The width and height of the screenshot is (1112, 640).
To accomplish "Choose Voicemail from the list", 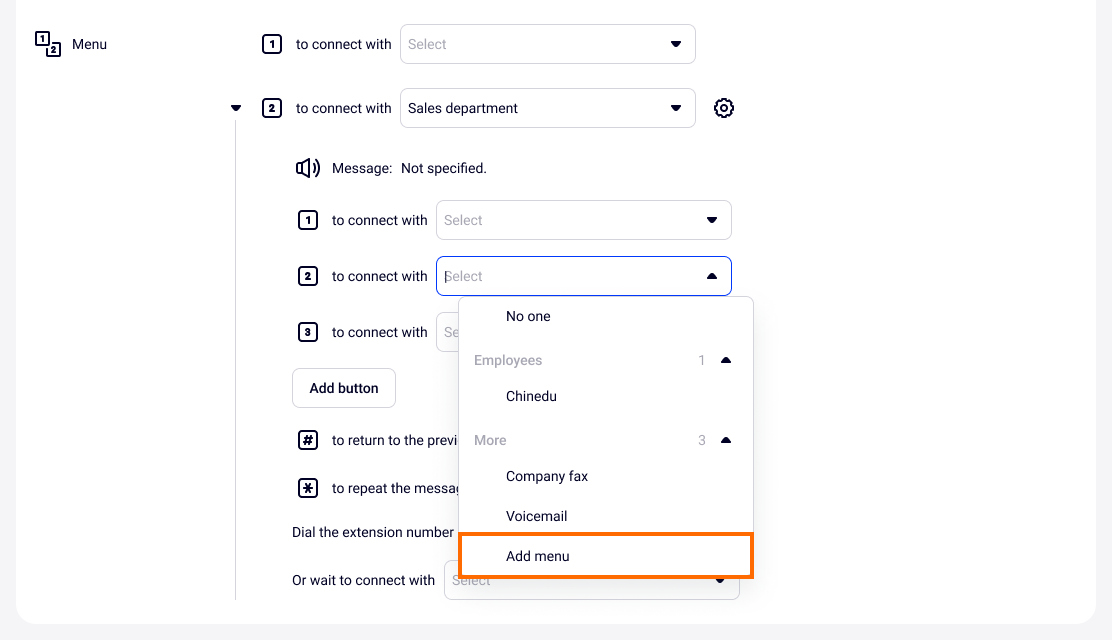I will [x=536, y=516].
